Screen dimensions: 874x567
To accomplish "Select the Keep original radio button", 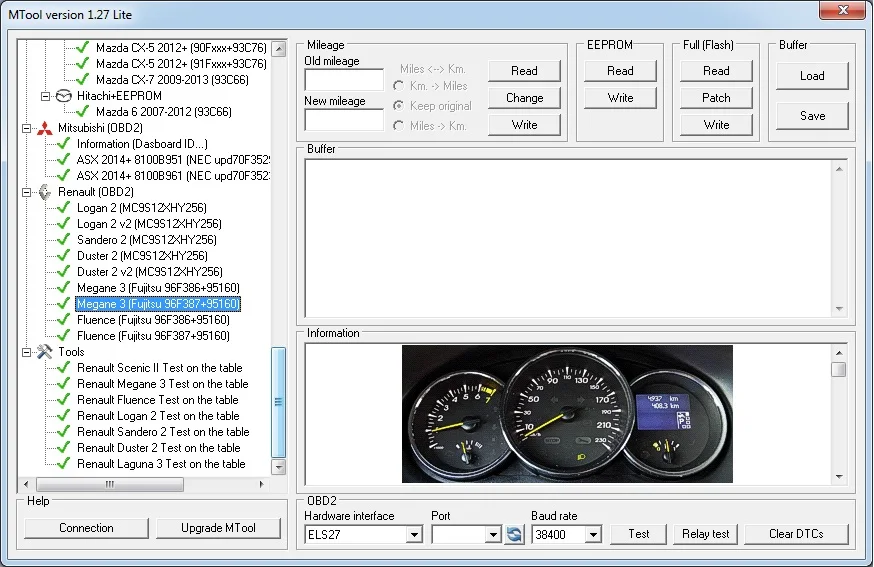I will 400,106.
